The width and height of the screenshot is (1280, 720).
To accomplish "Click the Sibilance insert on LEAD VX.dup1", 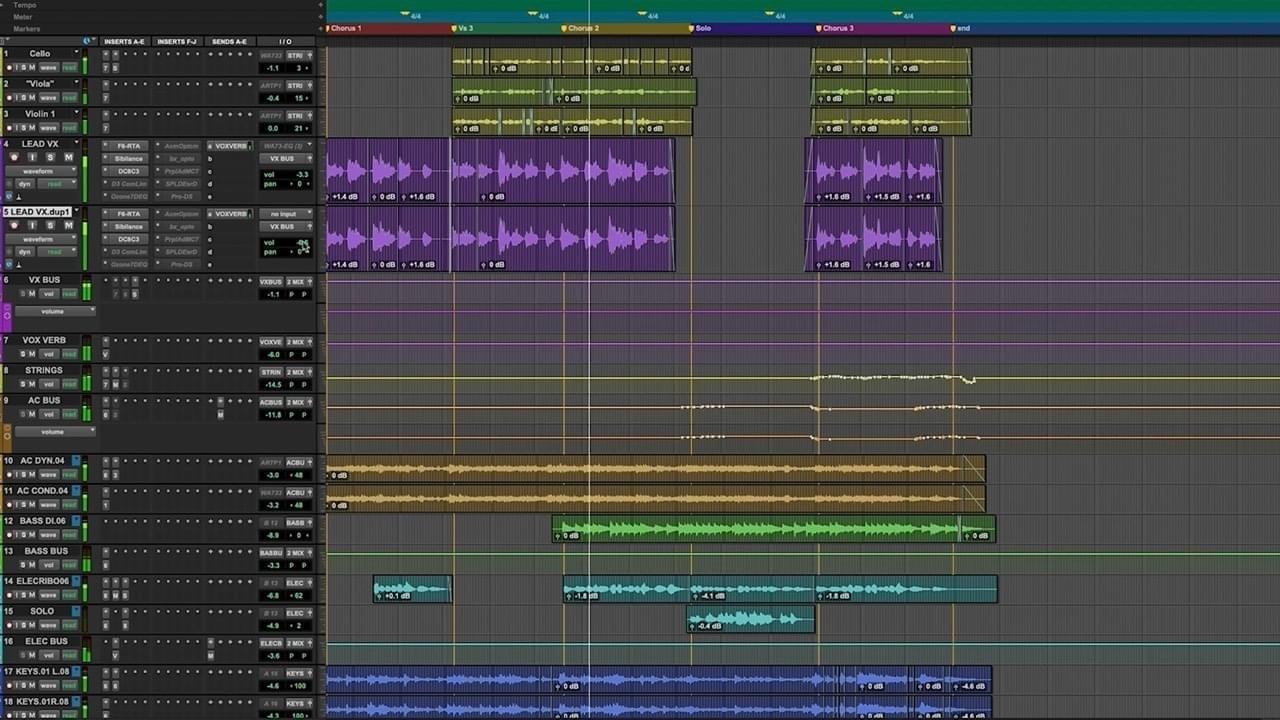I will tap(128, 225).
